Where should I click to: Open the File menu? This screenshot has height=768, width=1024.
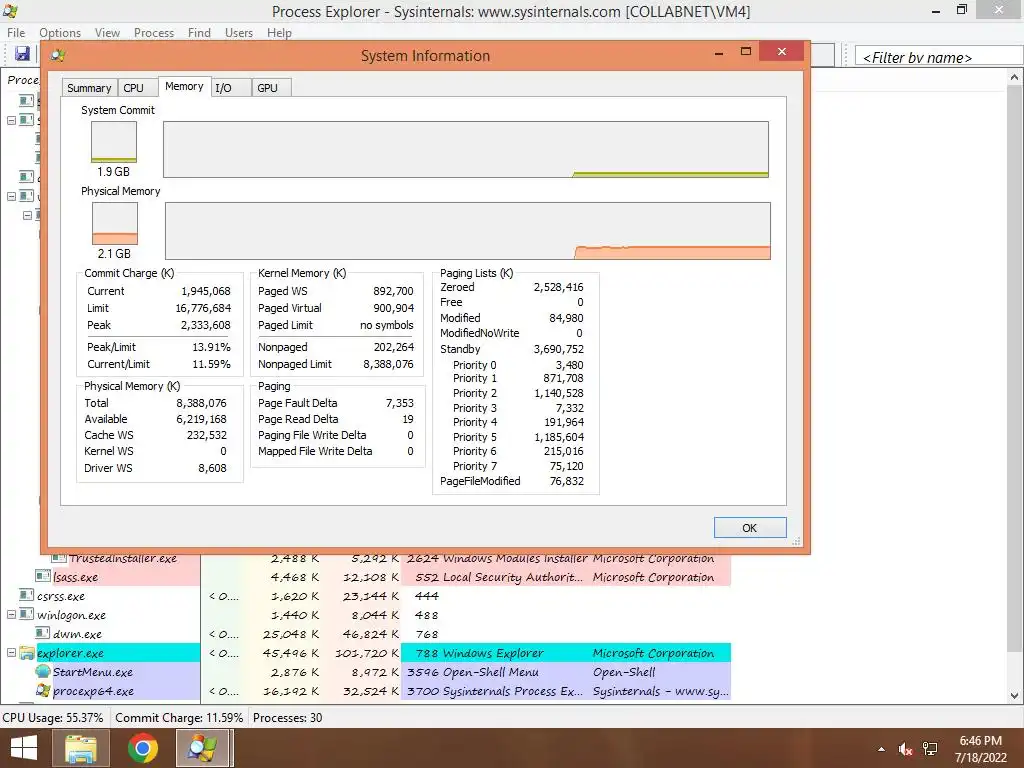coord(16,33)
